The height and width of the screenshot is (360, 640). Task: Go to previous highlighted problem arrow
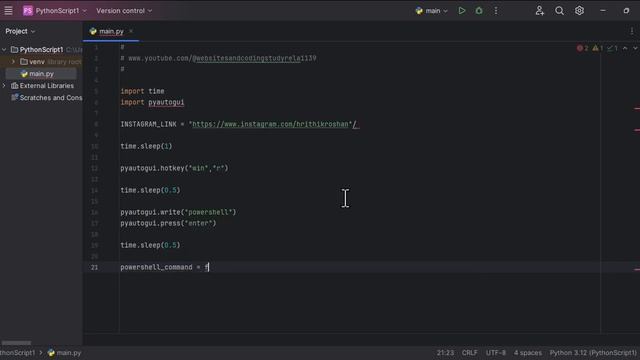coord(625,48)
